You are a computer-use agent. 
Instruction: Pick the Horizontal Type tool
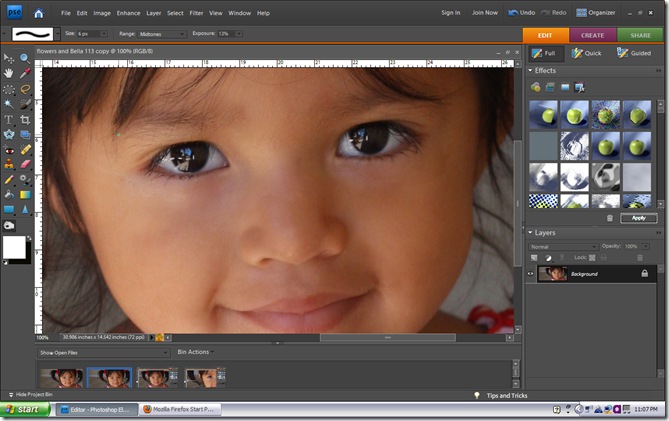[9, 119]
